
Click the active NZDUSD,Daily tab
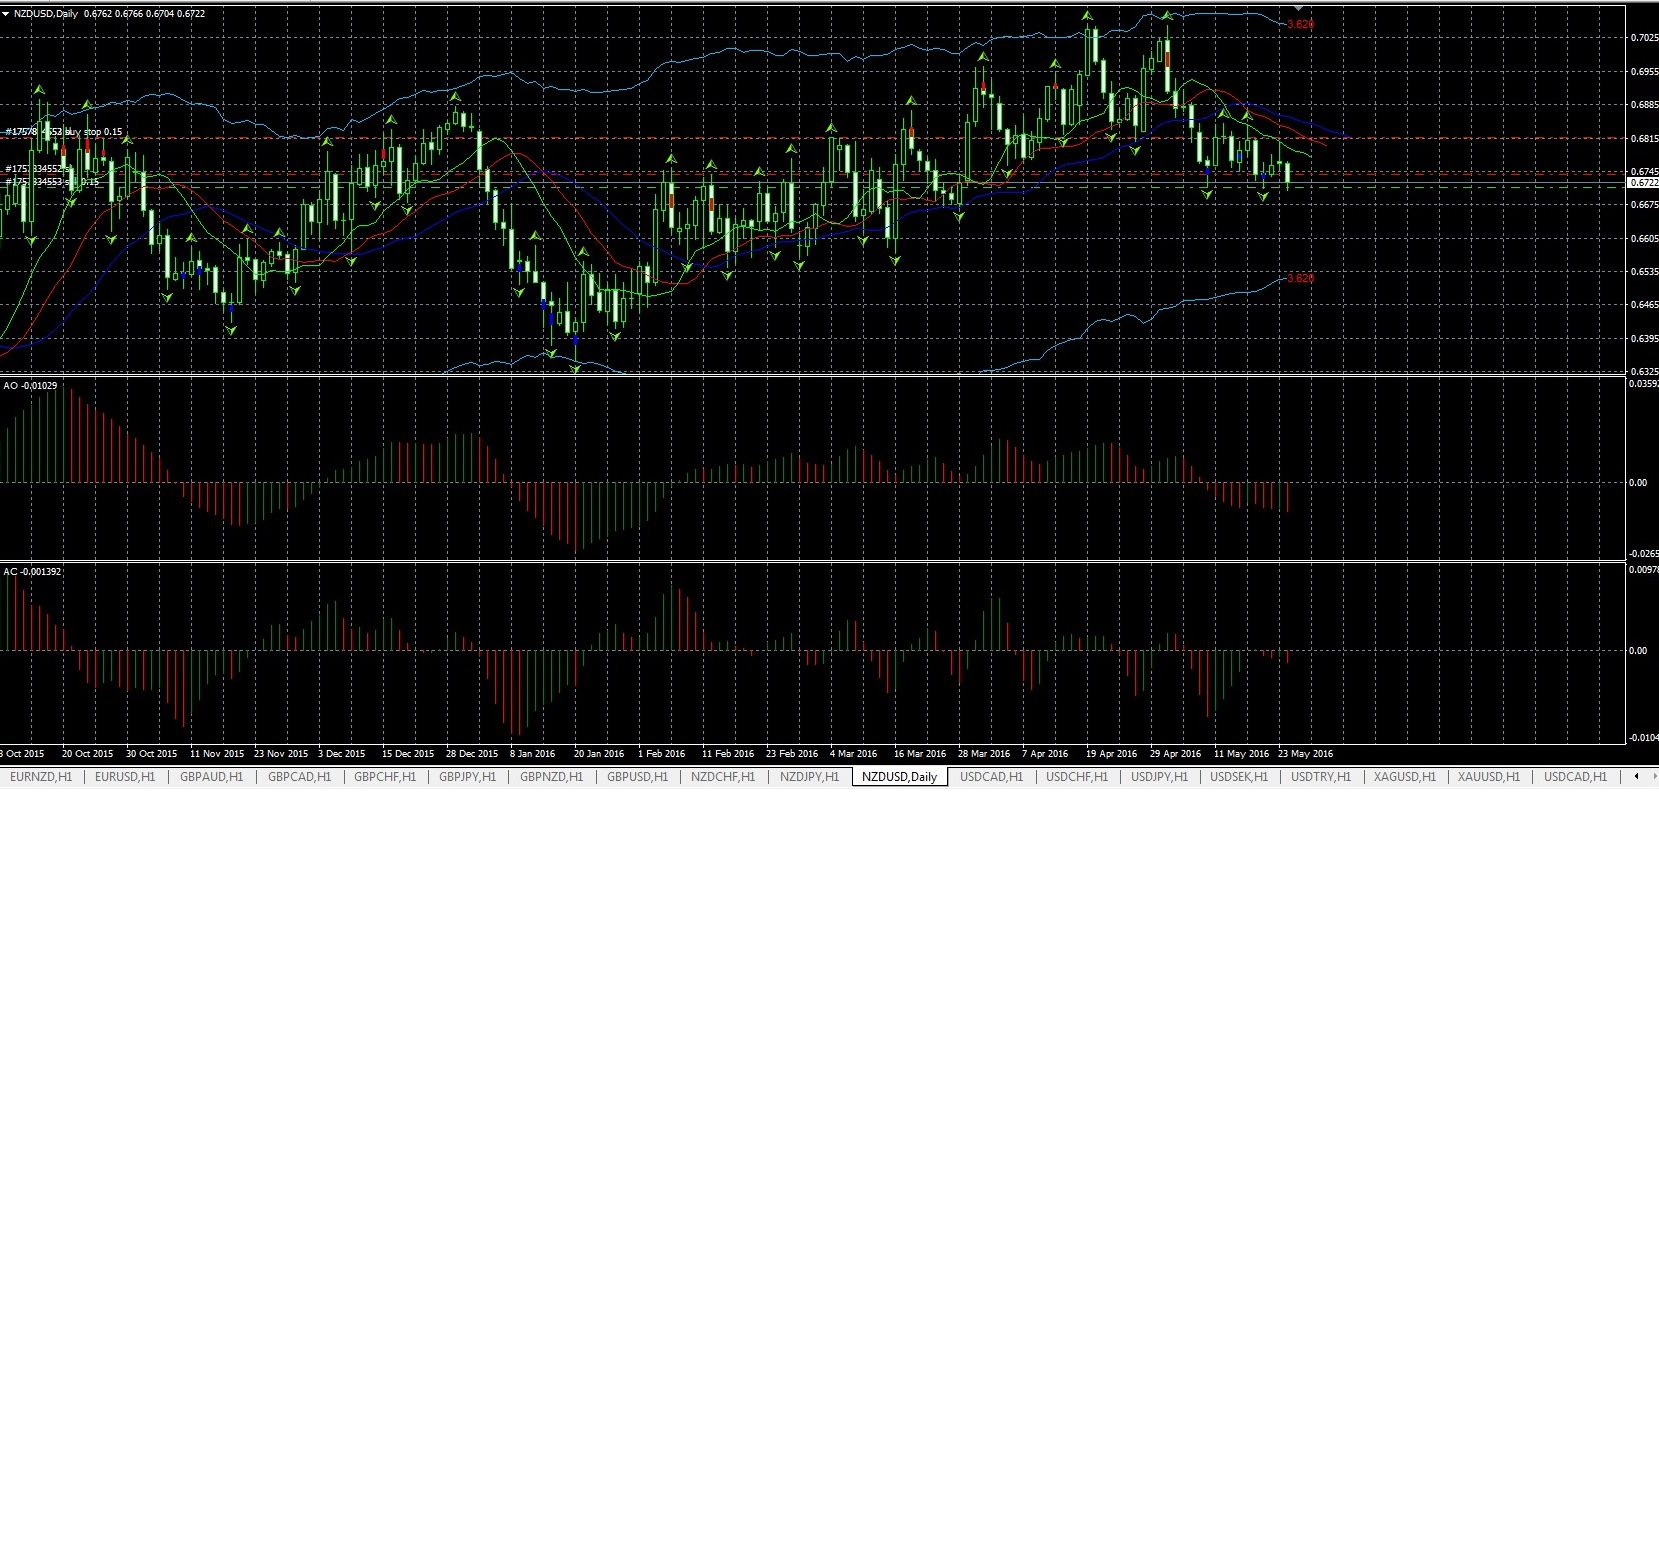click(x=900, y=777)
